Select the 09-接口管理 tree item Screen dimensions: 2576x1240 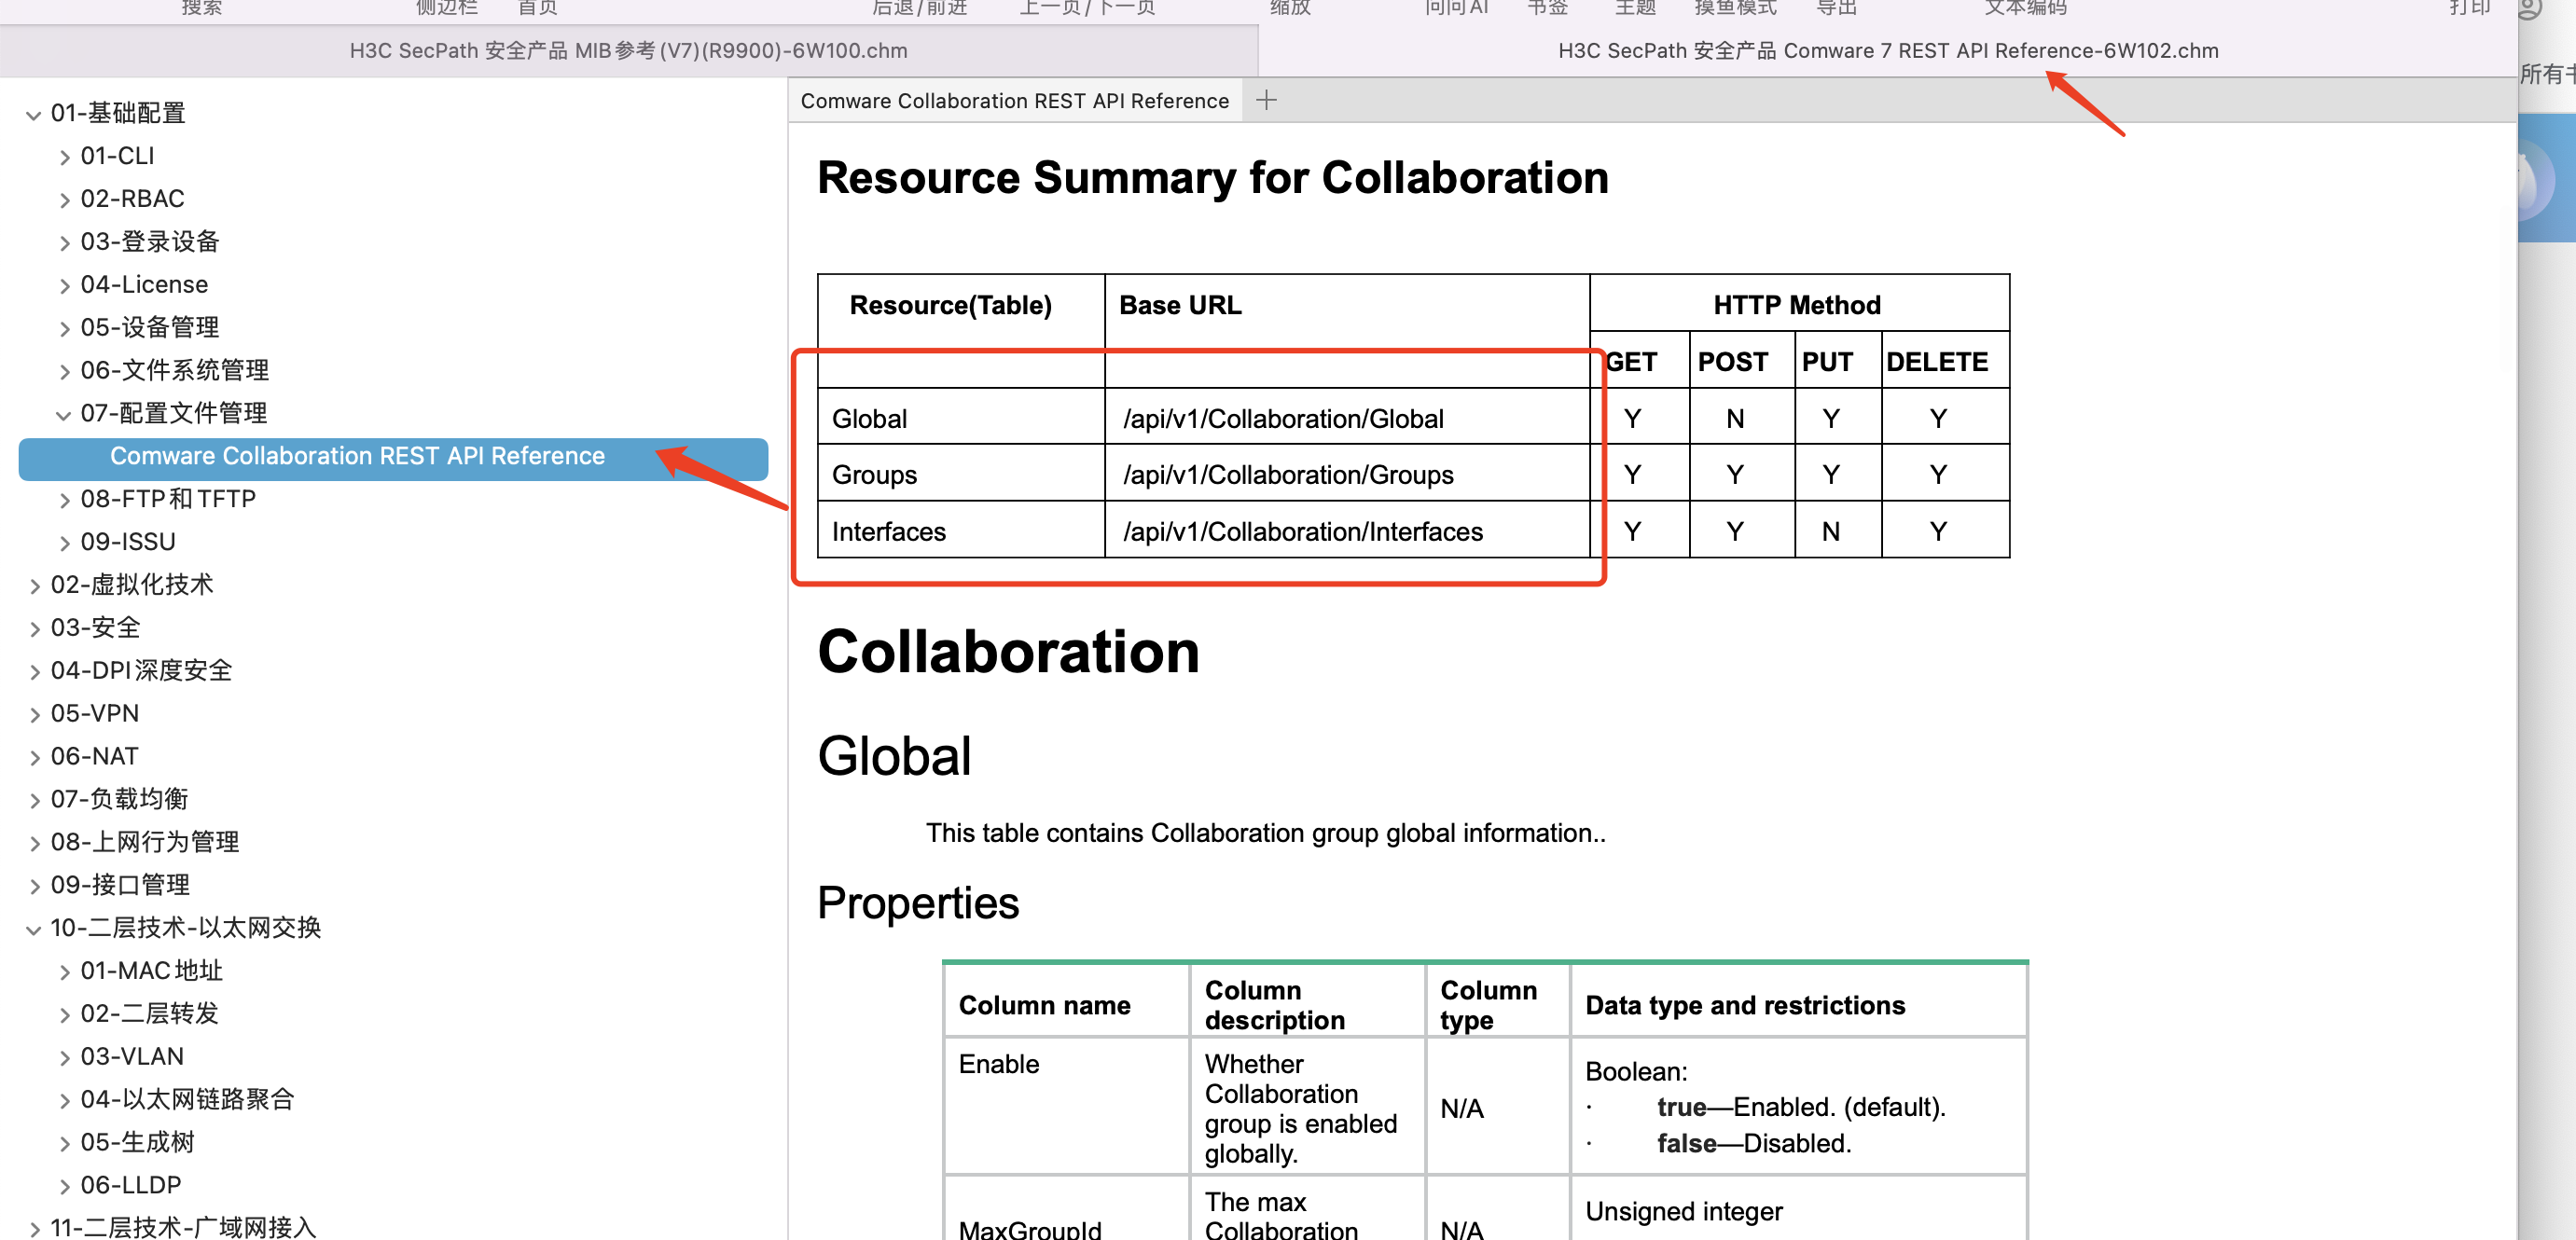pos(120,886)
